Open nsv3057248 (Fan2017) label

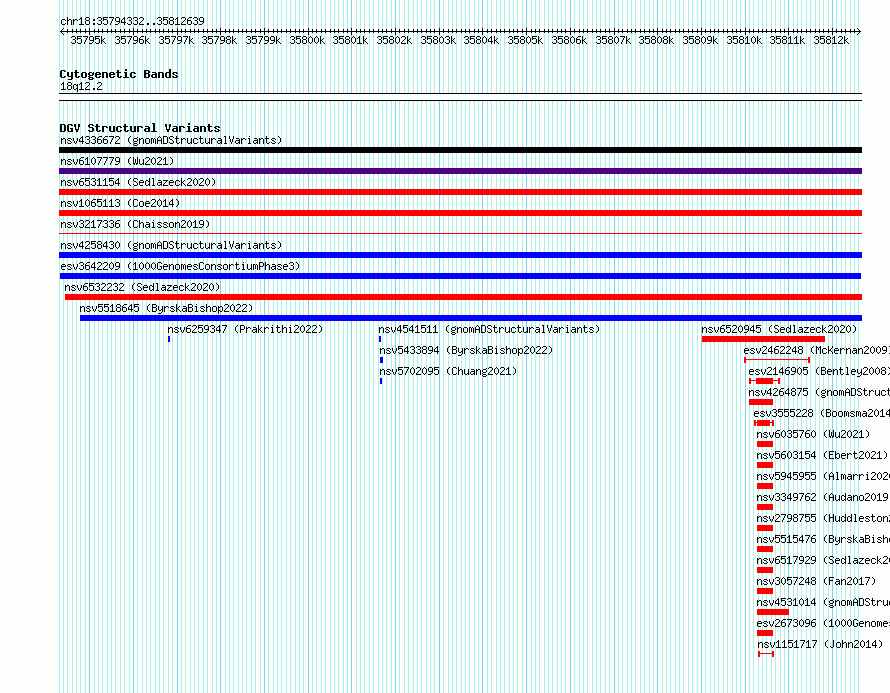[x=816, y=581]
